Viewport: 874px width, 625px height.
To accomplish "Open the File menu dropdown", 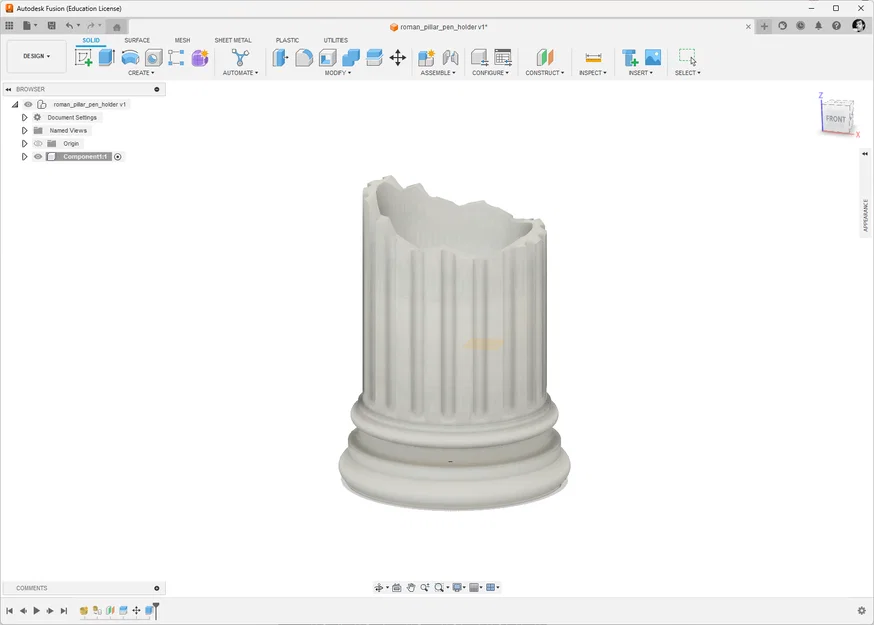I will point(30,26).
